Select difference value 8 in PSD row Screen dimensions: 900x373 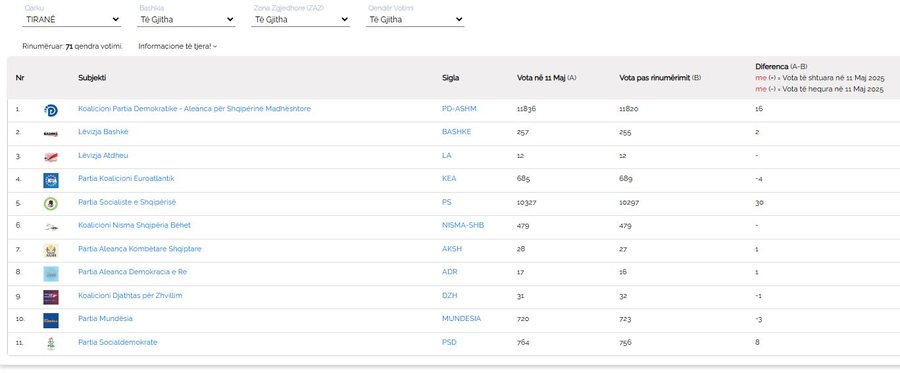(x=757, y=342)
